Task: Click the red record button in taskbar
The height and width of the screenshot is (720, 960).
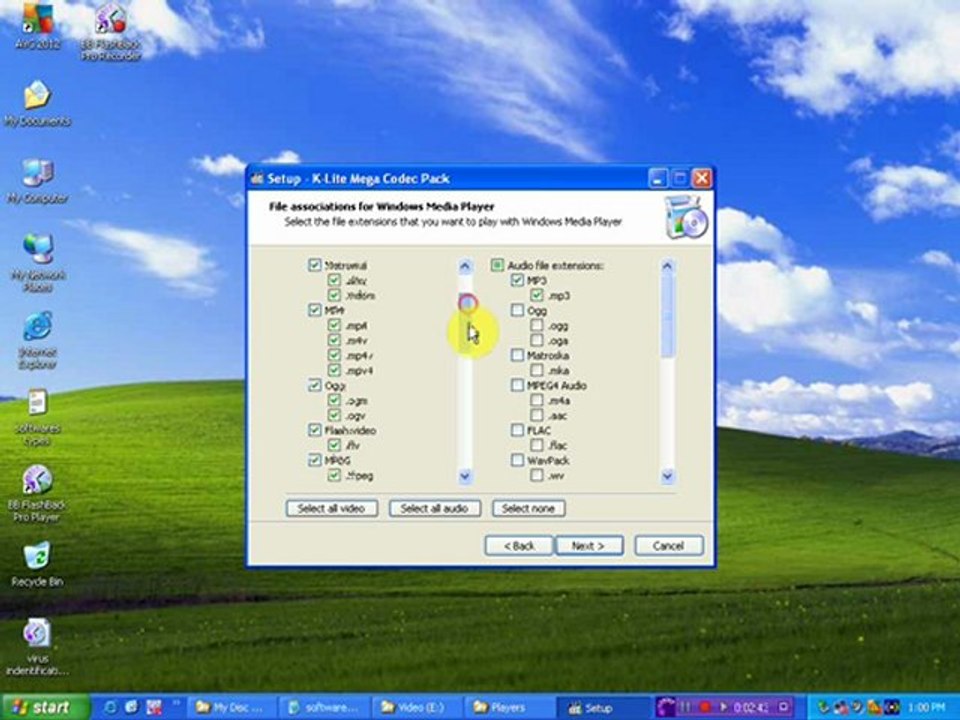Action: pos(705,707)
